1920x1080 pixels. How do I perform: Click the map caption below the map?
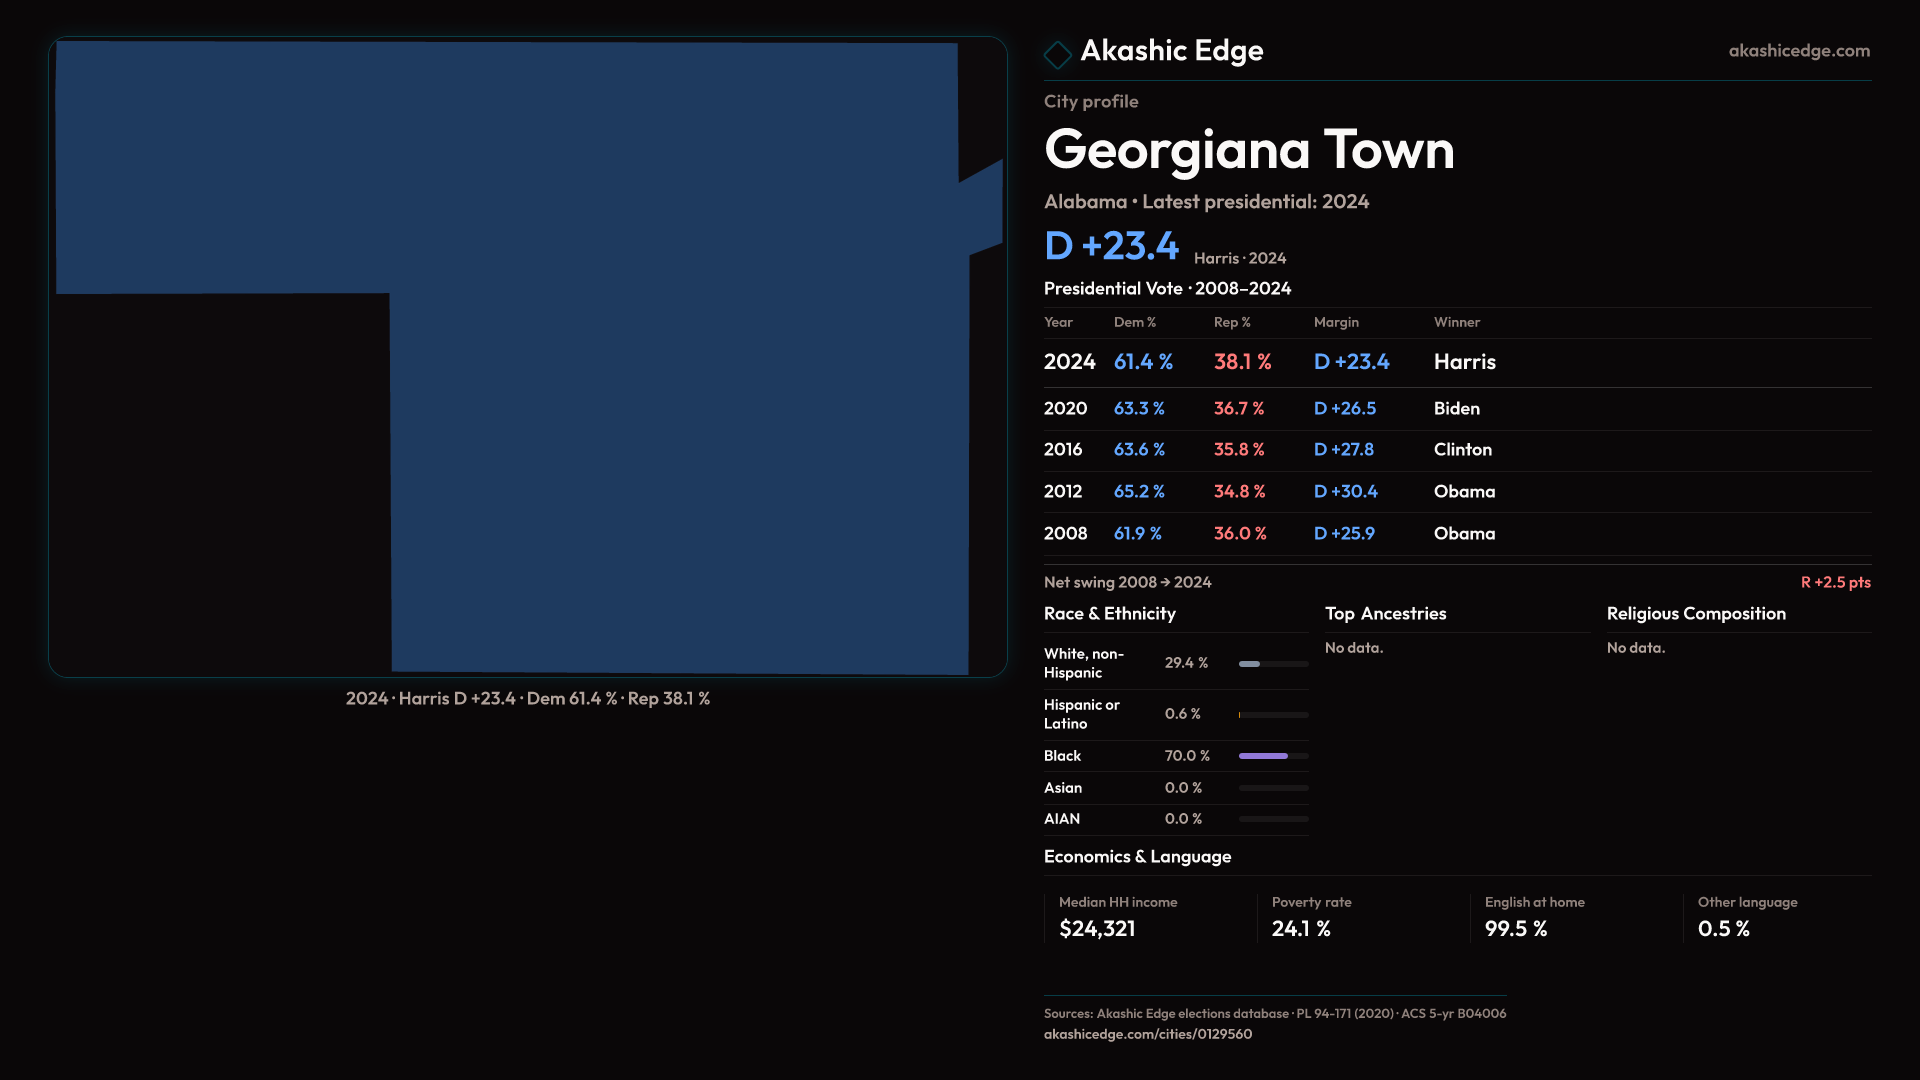click(528, 699)
